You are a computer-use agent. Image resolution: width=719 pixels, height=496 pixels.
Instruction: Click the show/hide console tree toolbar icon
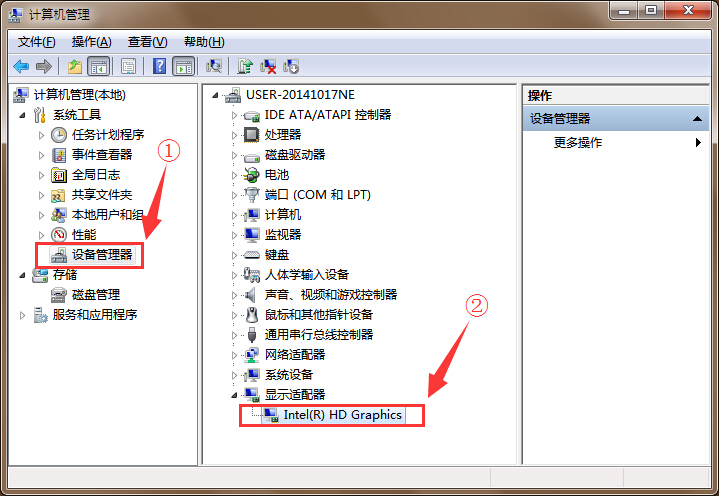pos(99,66)
